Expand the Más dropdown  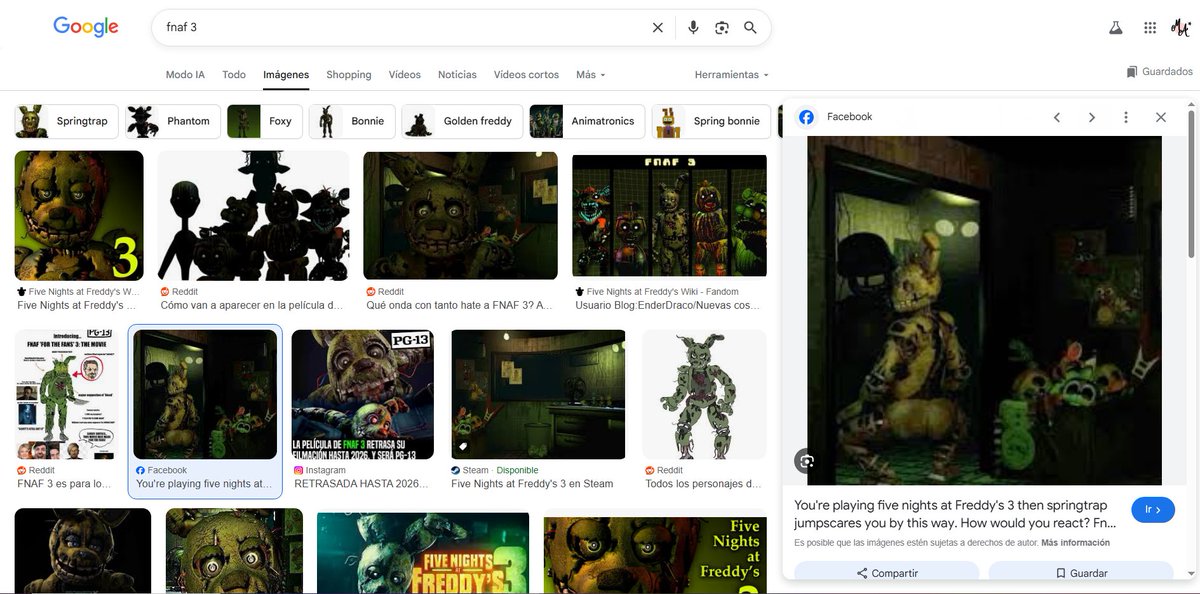click(x=591, y=75)
